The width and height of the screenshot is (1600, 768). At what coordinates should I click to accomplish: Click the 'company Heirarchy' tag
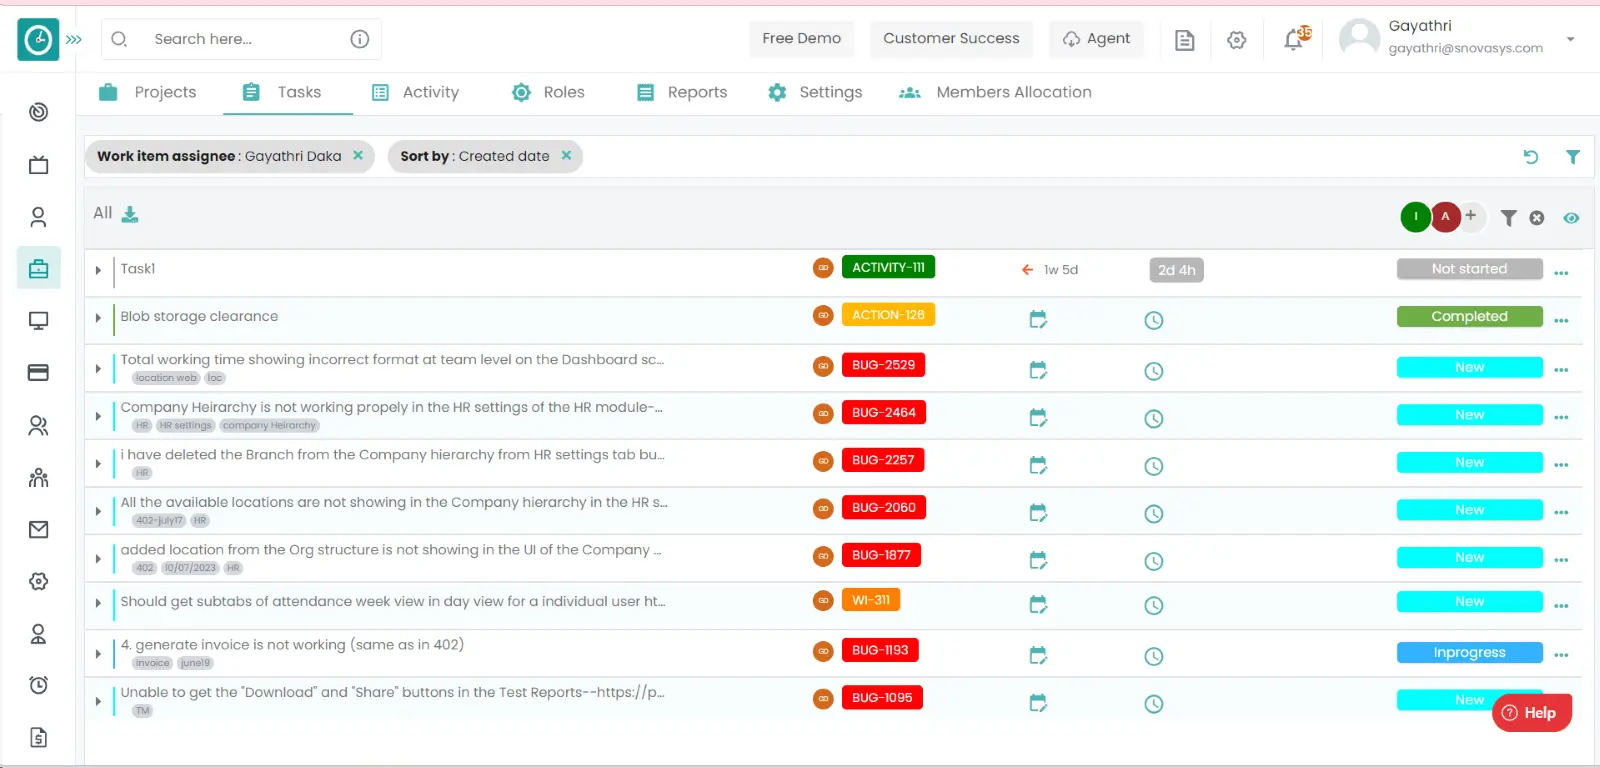click(x=269, y=426)
